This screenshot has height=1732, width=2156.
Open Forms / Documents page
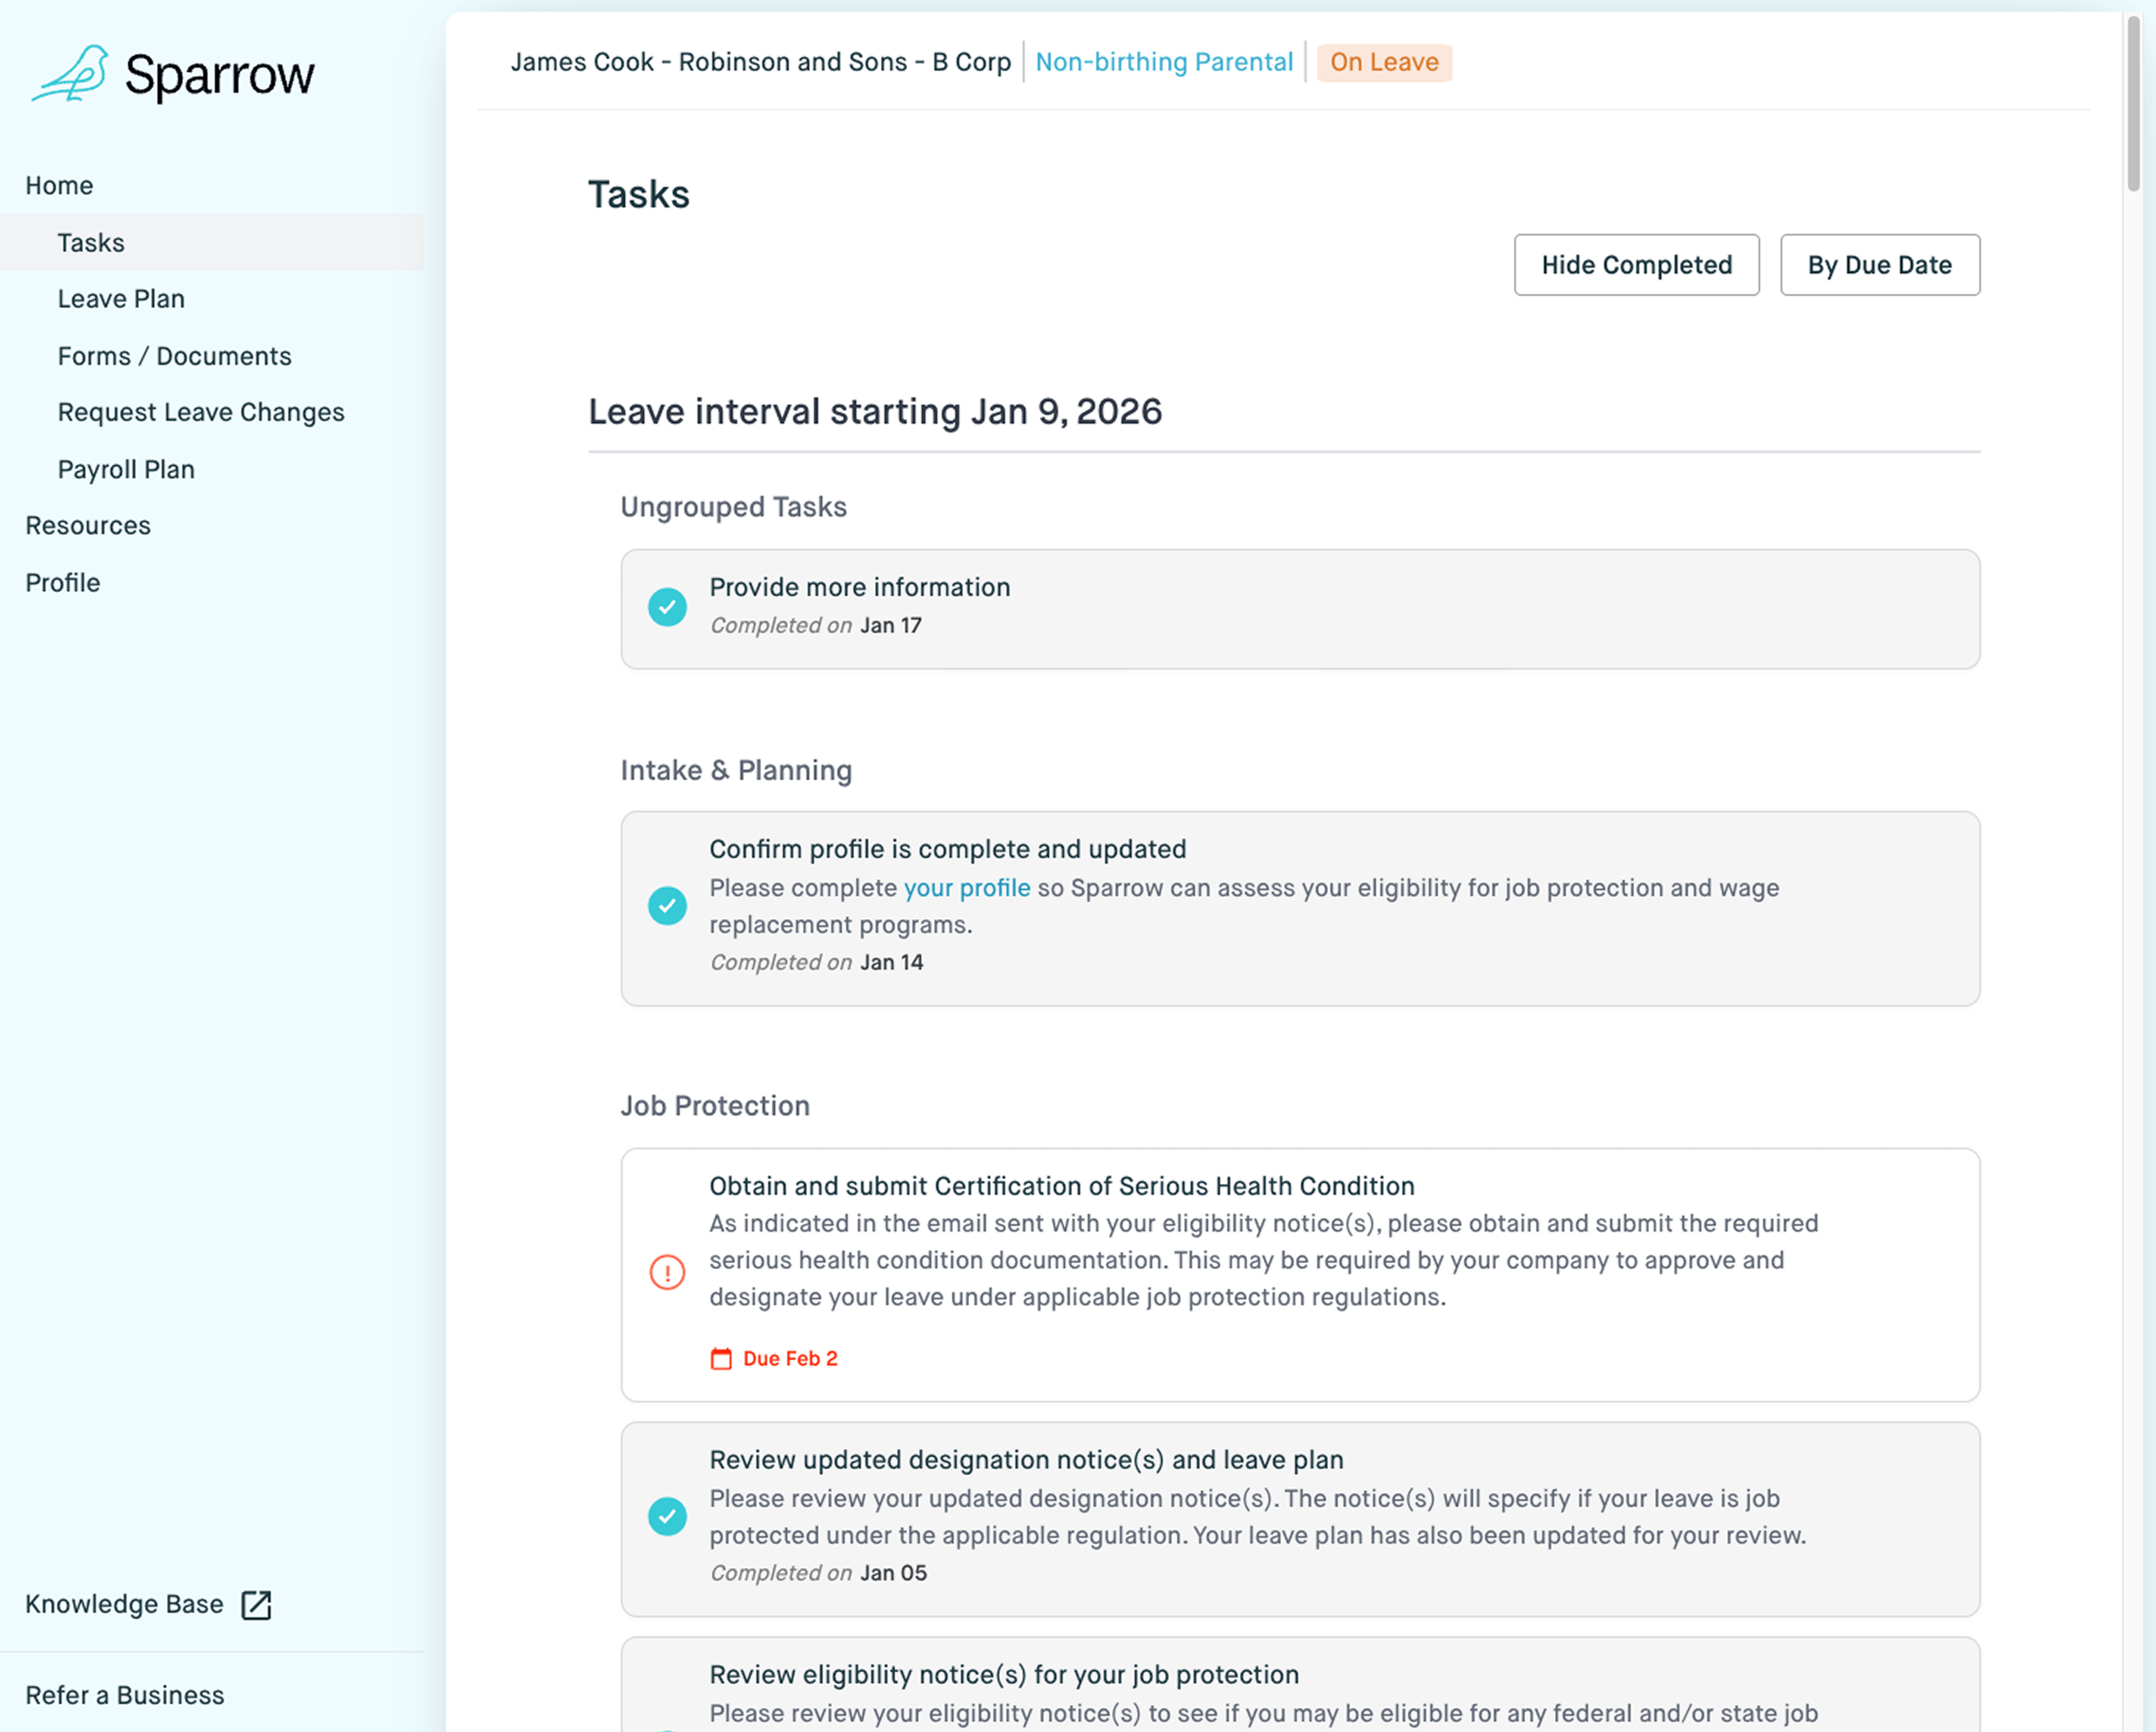[174, 356]
